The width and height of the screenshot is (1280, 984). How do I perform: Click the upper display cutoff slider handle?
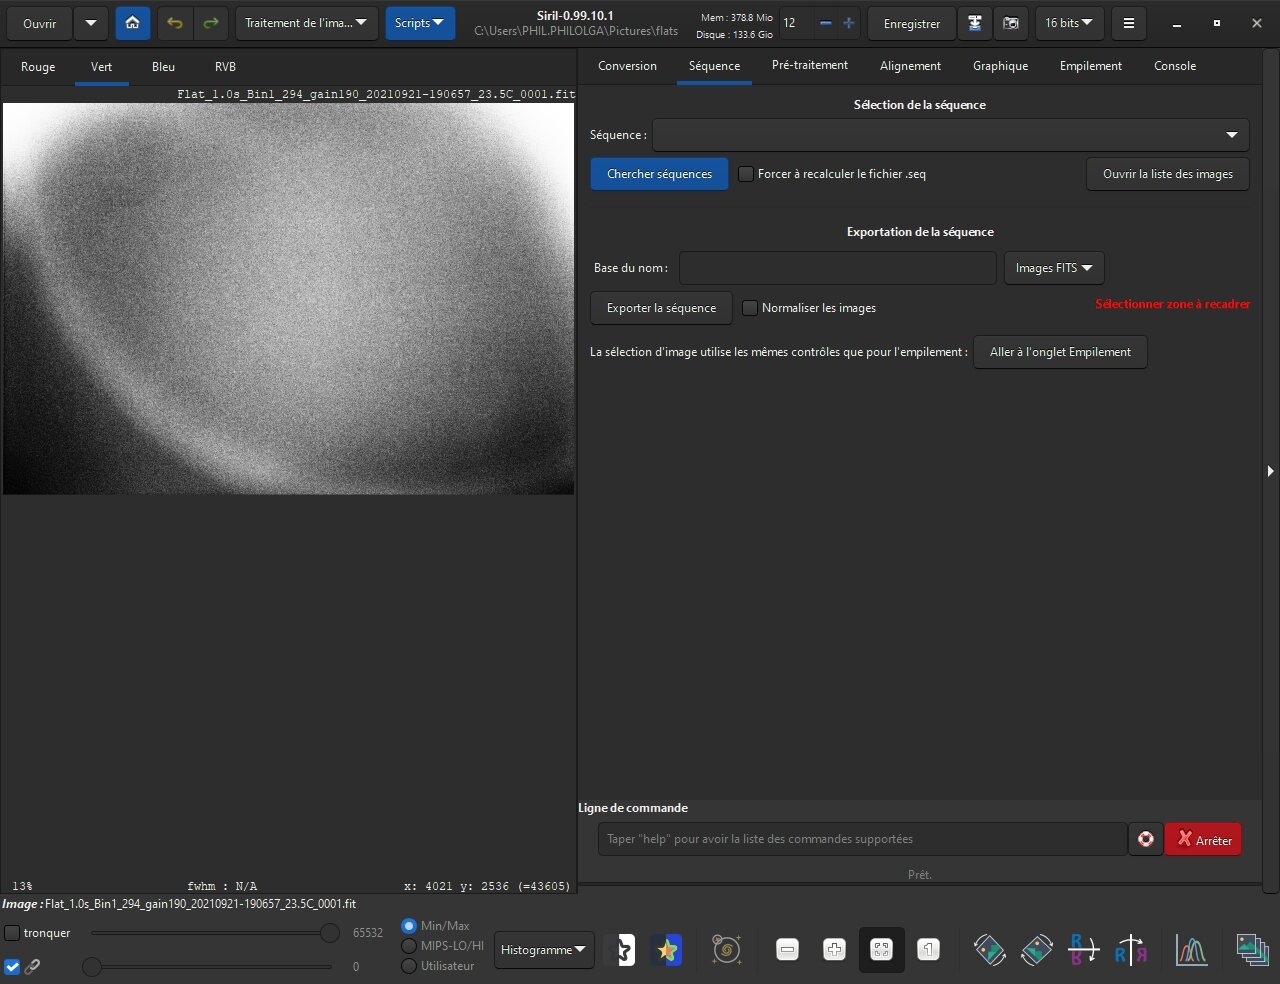329,933
